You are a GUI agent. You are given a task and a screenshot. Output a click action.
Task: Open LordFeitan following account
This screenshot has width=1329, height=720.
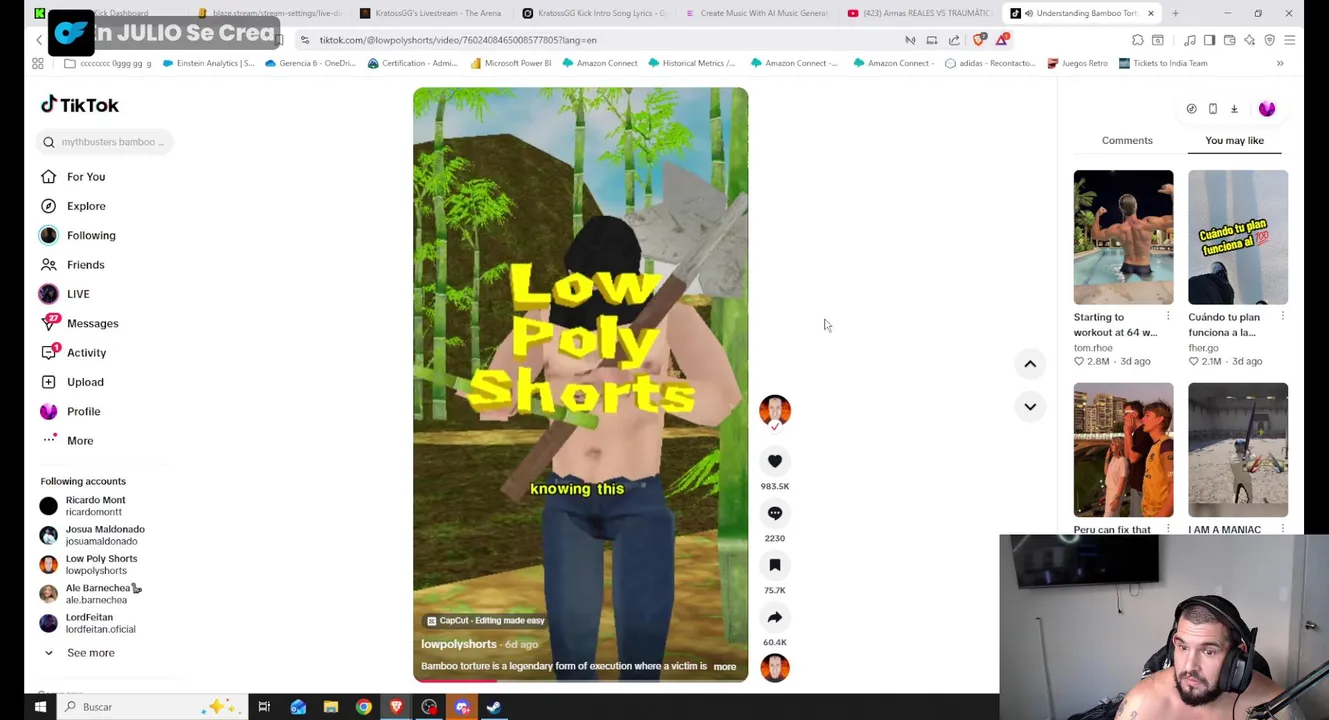click(x=88, y=623)
